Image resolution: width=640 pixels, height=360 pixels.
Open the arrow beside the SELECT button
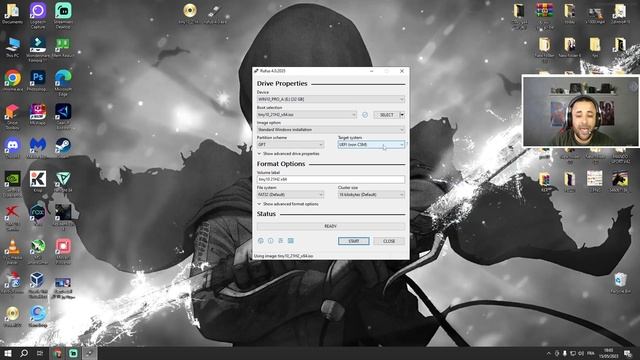pos(402,115)
